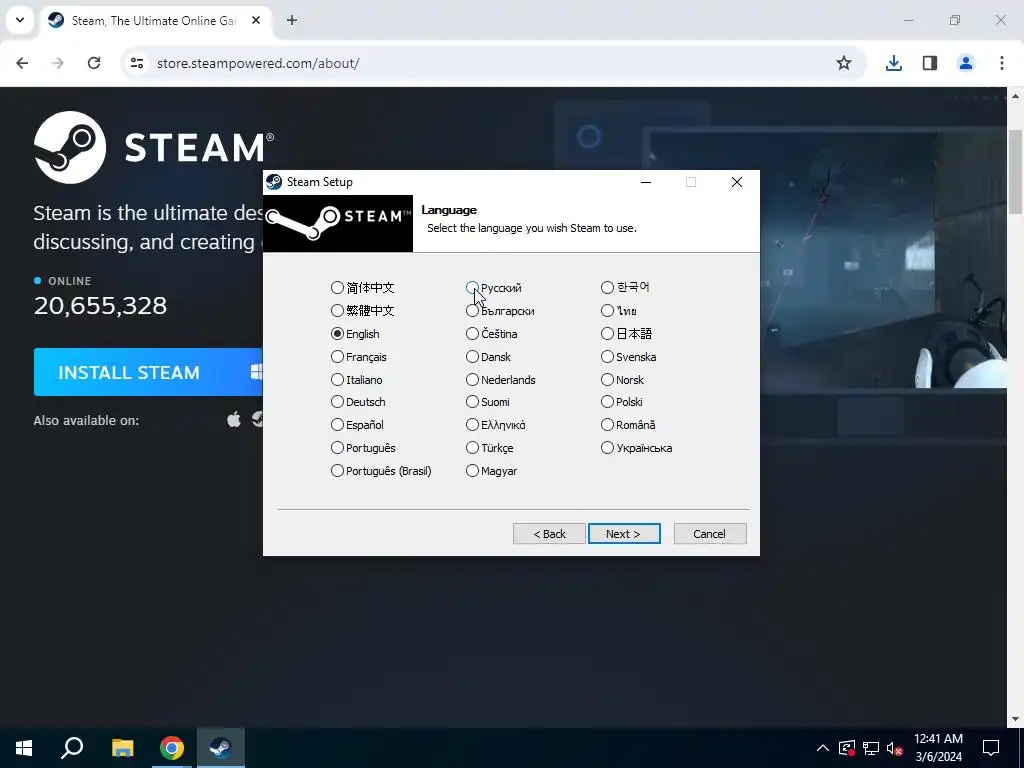Go back in Chrome browser
Viewport: 1024px width, 768px height.
click(x=22, y=63)
